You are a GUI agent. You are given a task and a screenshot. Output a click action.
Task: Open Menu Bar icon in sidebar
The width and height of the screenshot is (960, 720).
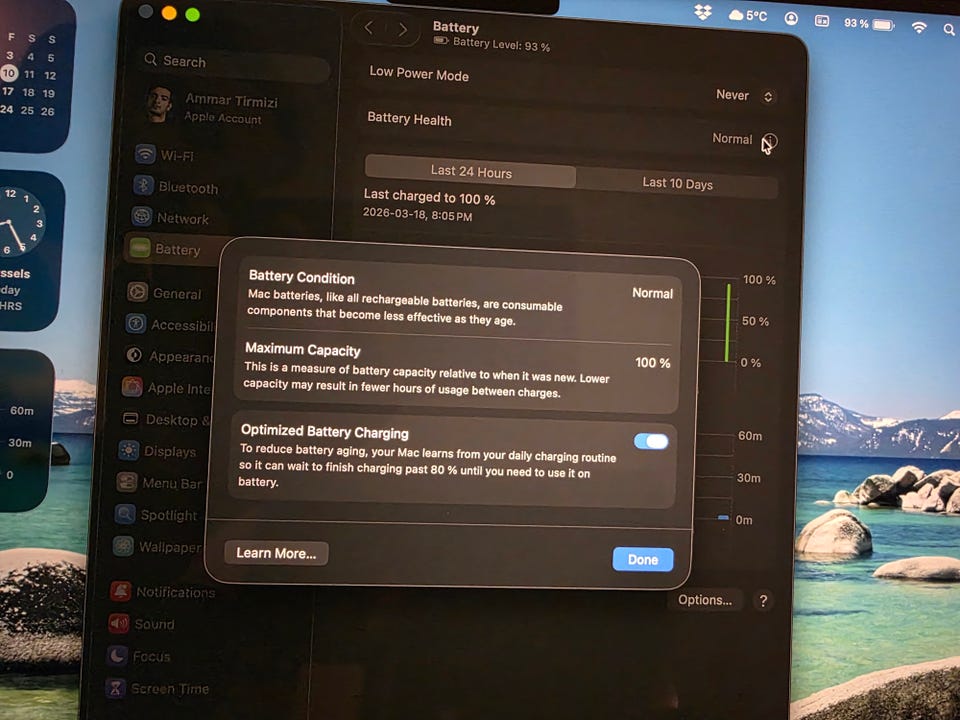click(x=126, y=482)
